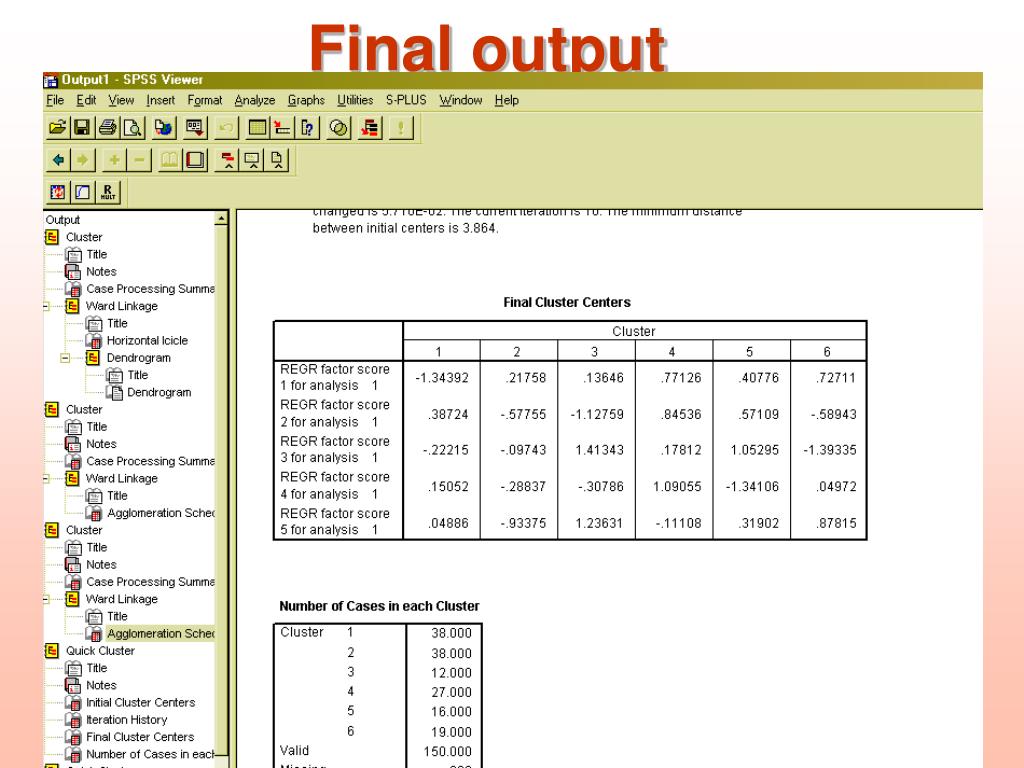
Task: Select the highlighted Agglomeration Schedule outline item
Action: (161, 633)
